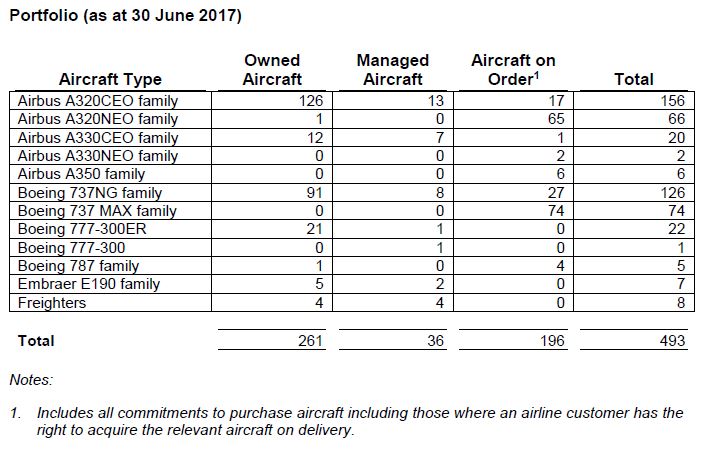
Task: Click the 'Boeing 777-300ER' row label
Action: tap(82, 229)
